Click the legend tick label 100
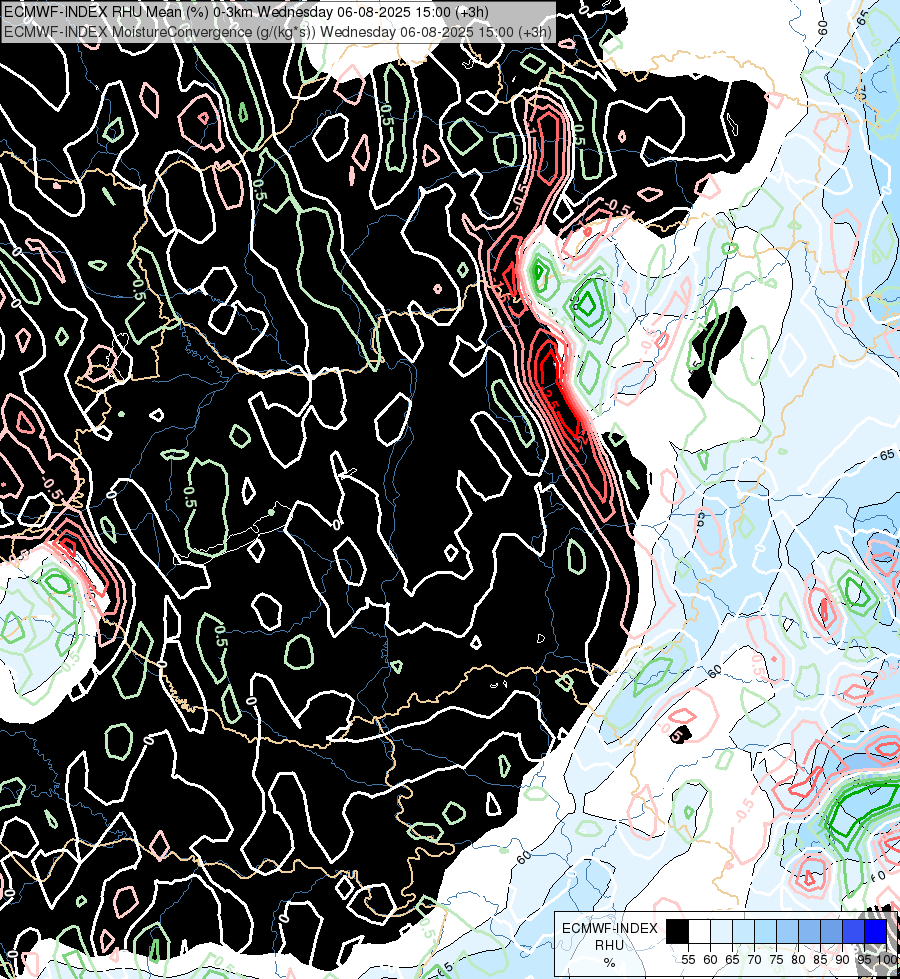The height and width of the screenshot is (979, 900). tap(887, 960)
